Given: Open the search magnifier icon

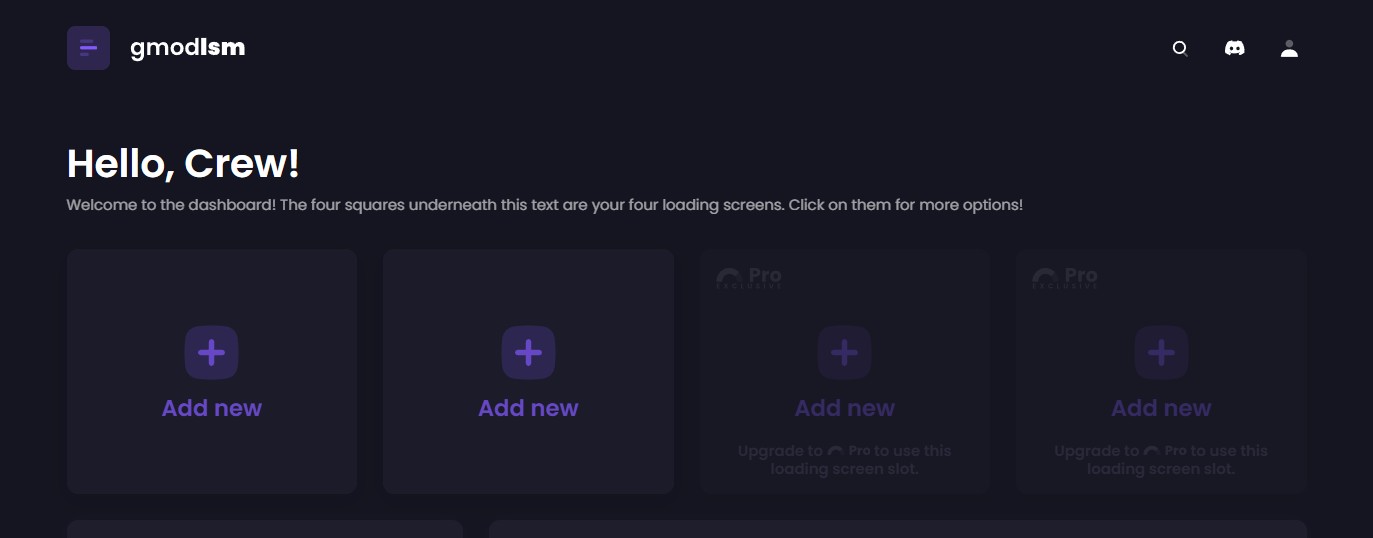Looking at the screenshot, I should [1180, 48].
